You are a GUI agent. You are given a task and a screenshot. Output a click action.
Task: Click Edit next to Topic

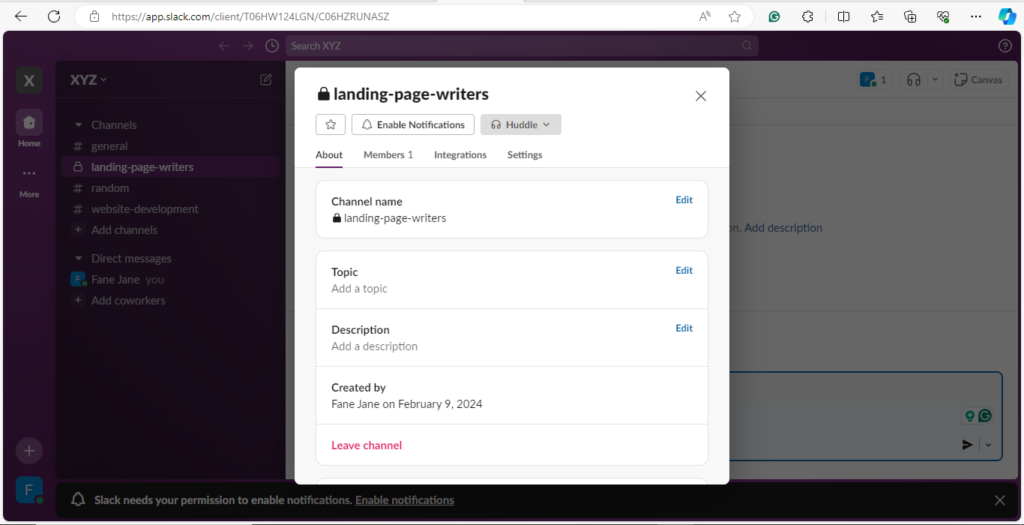pyautogui.click(x=683, y=270)
